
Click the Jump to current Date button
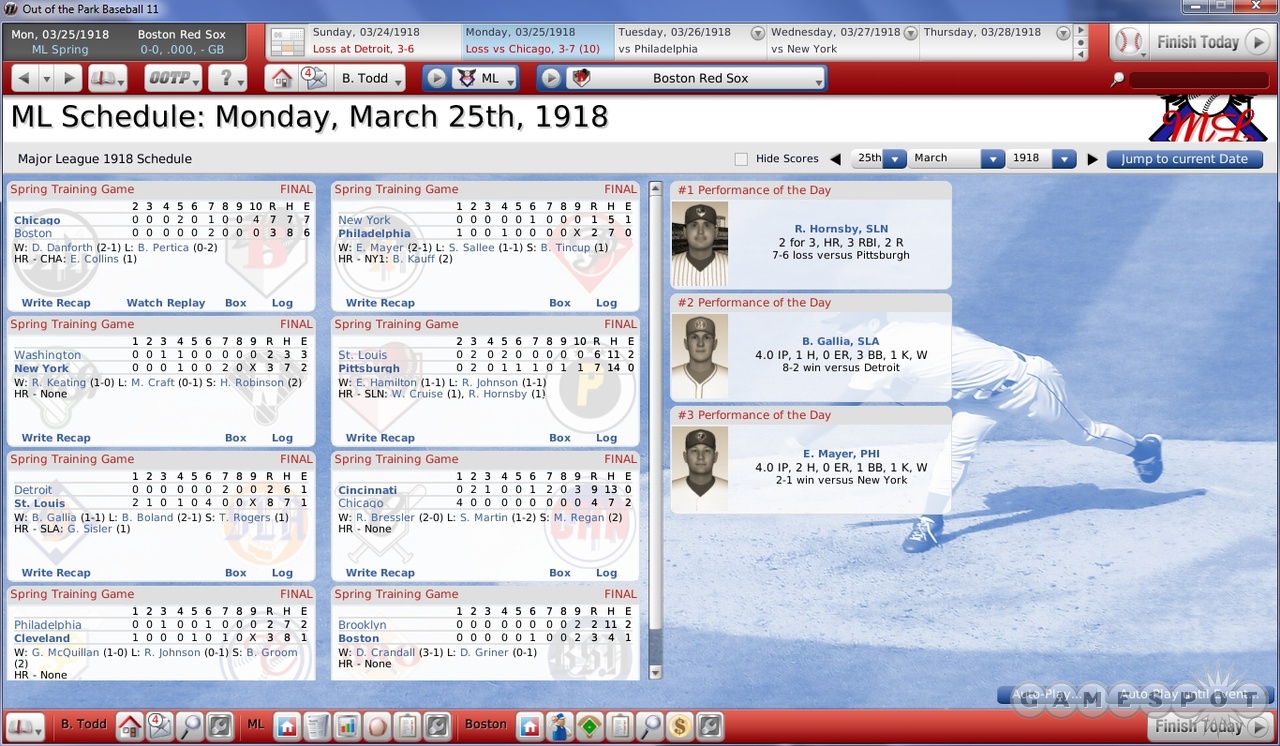point(1184,159)
